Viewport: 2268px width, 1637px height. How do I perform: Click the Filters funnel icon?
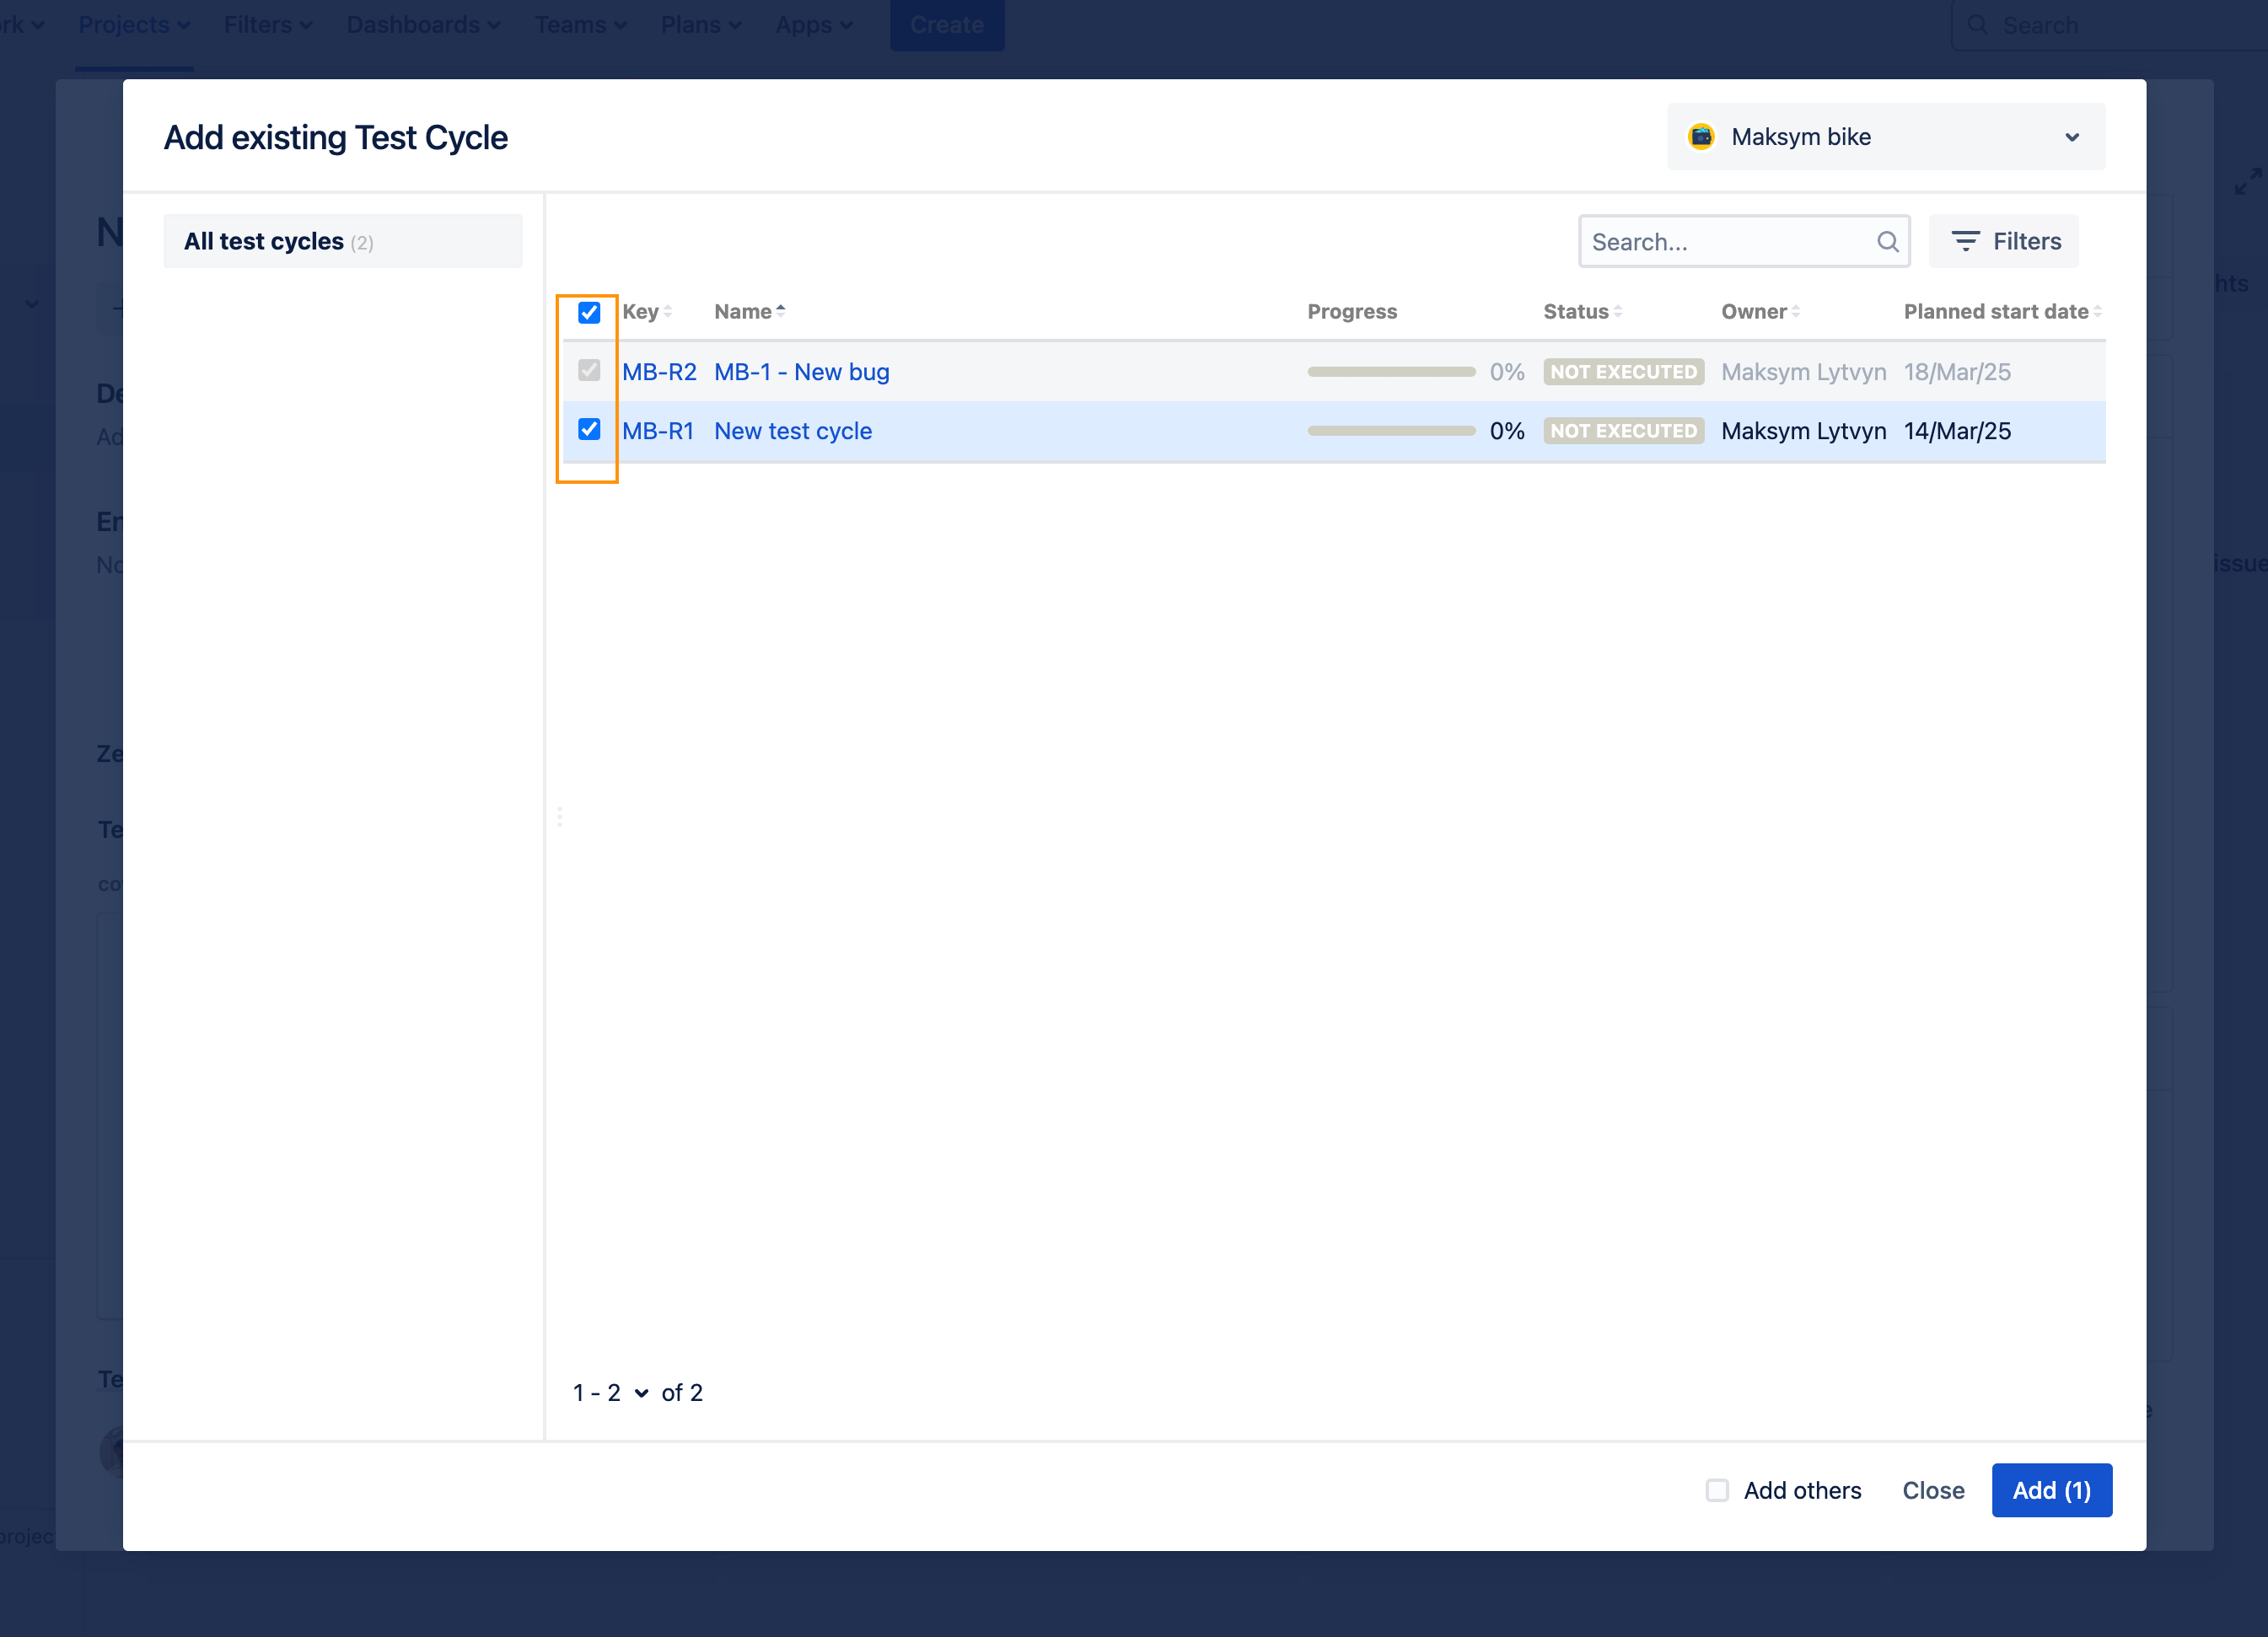tap(1965, 241)
